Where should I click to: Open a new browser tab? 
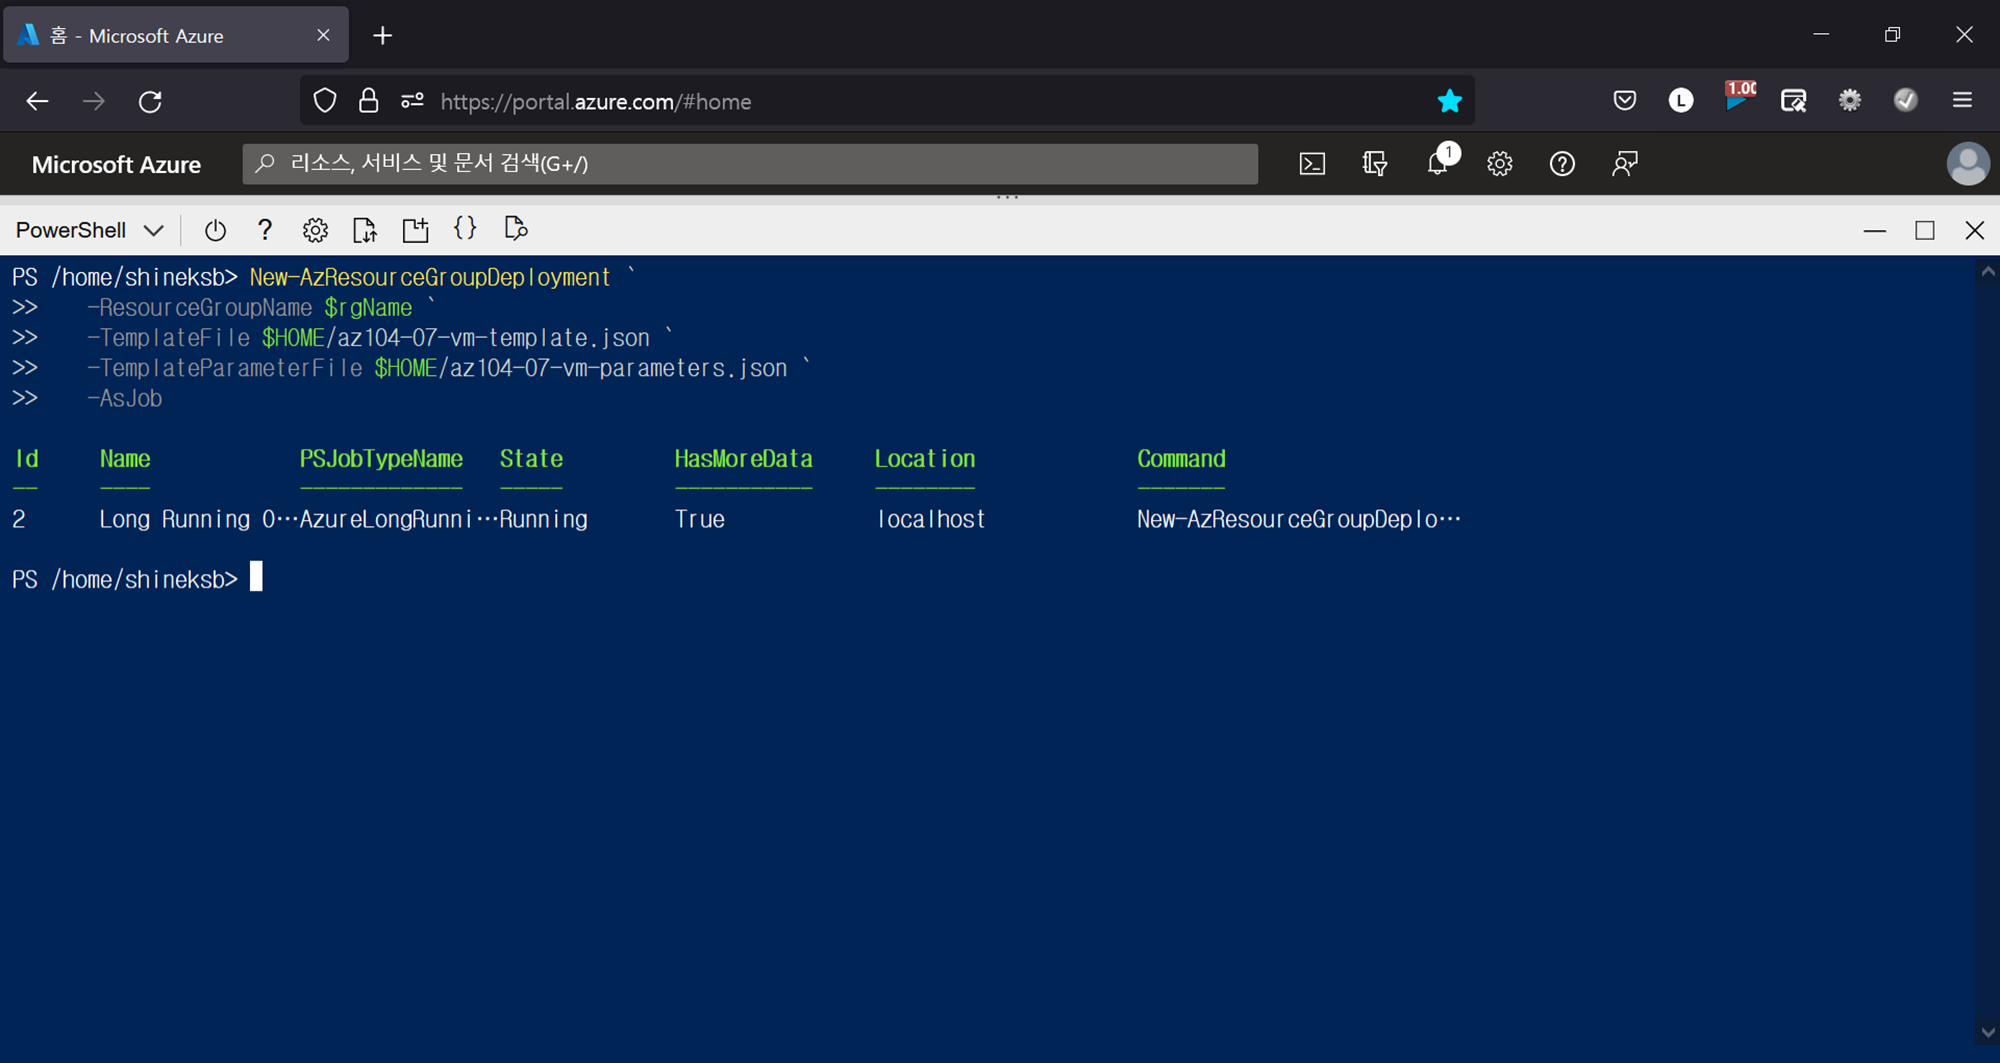[x=382, y=36]
